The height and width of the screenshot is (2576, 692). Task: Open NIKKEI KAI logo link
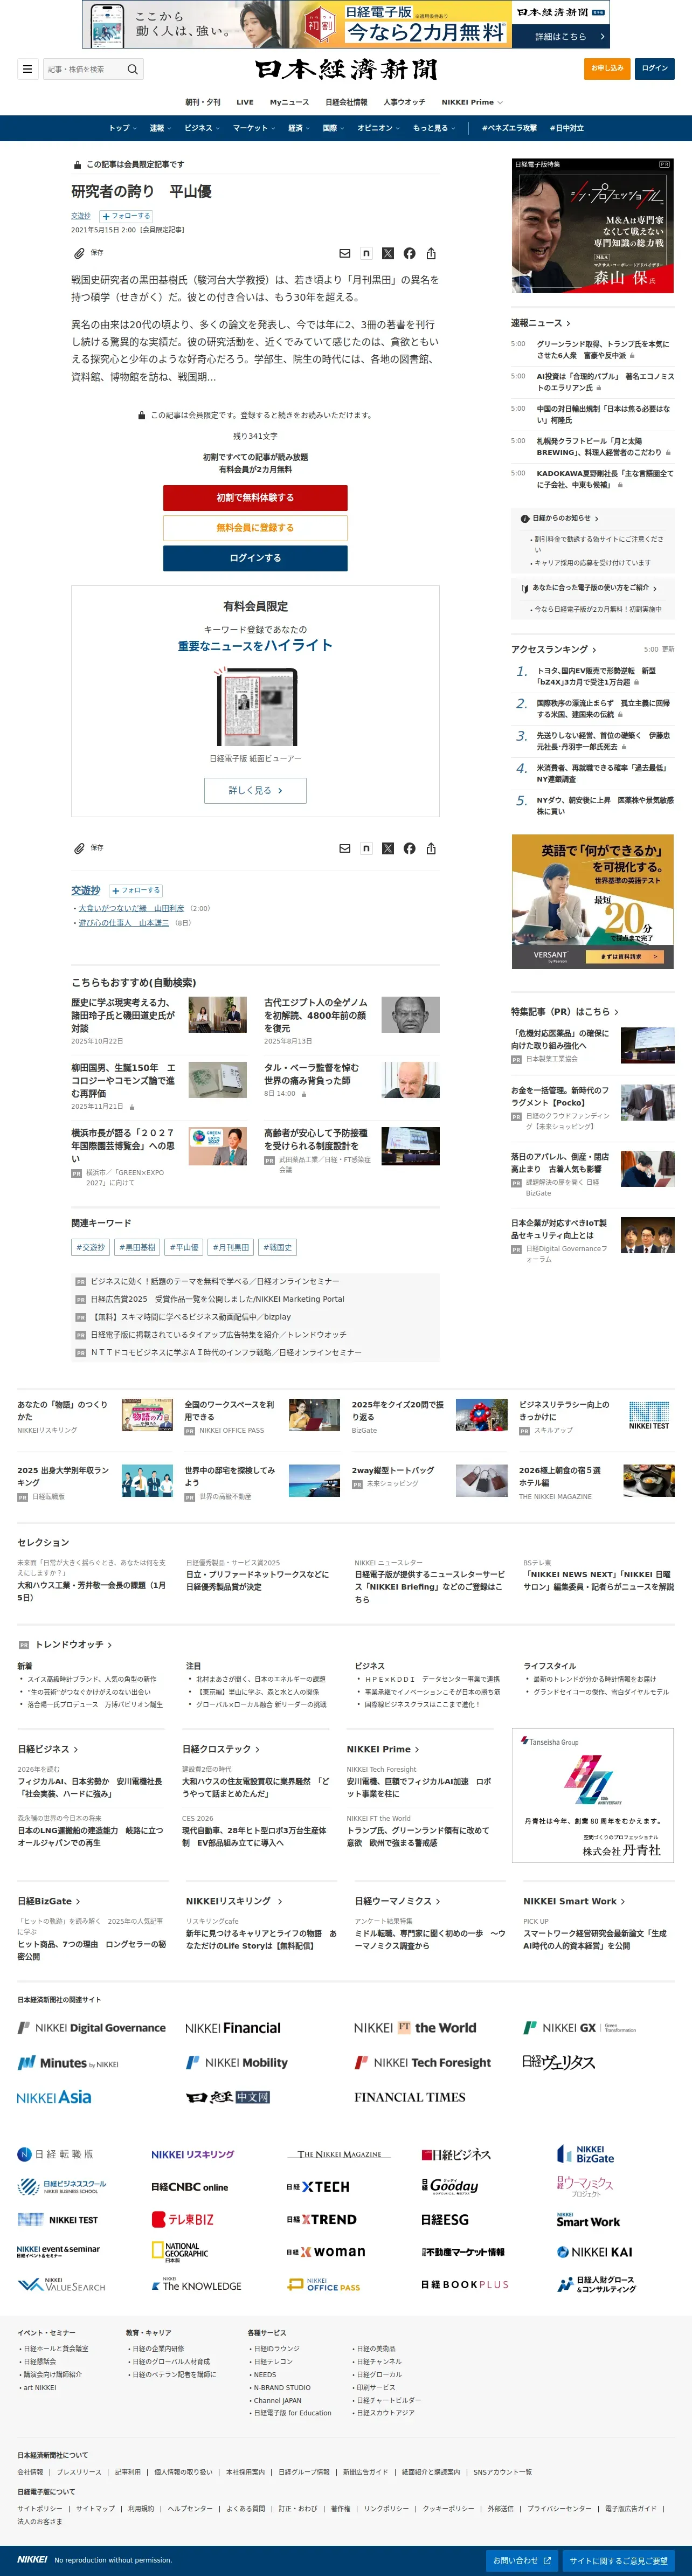(595, 2252)
